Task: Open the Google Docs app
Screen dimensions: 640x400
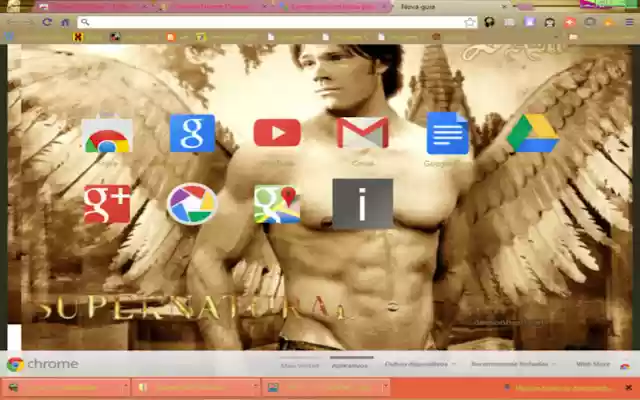Action: pyautogui.click(x=447, y=133)
